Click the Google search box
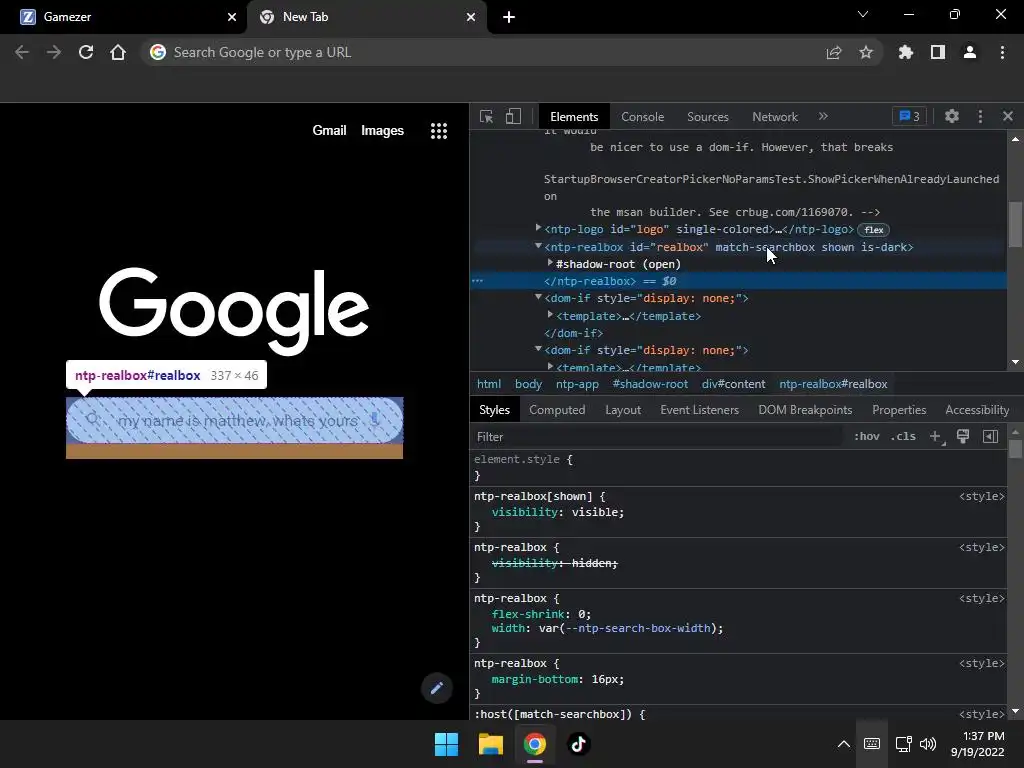The width and height of the screenshot is (1024, 768). [234, 420]
